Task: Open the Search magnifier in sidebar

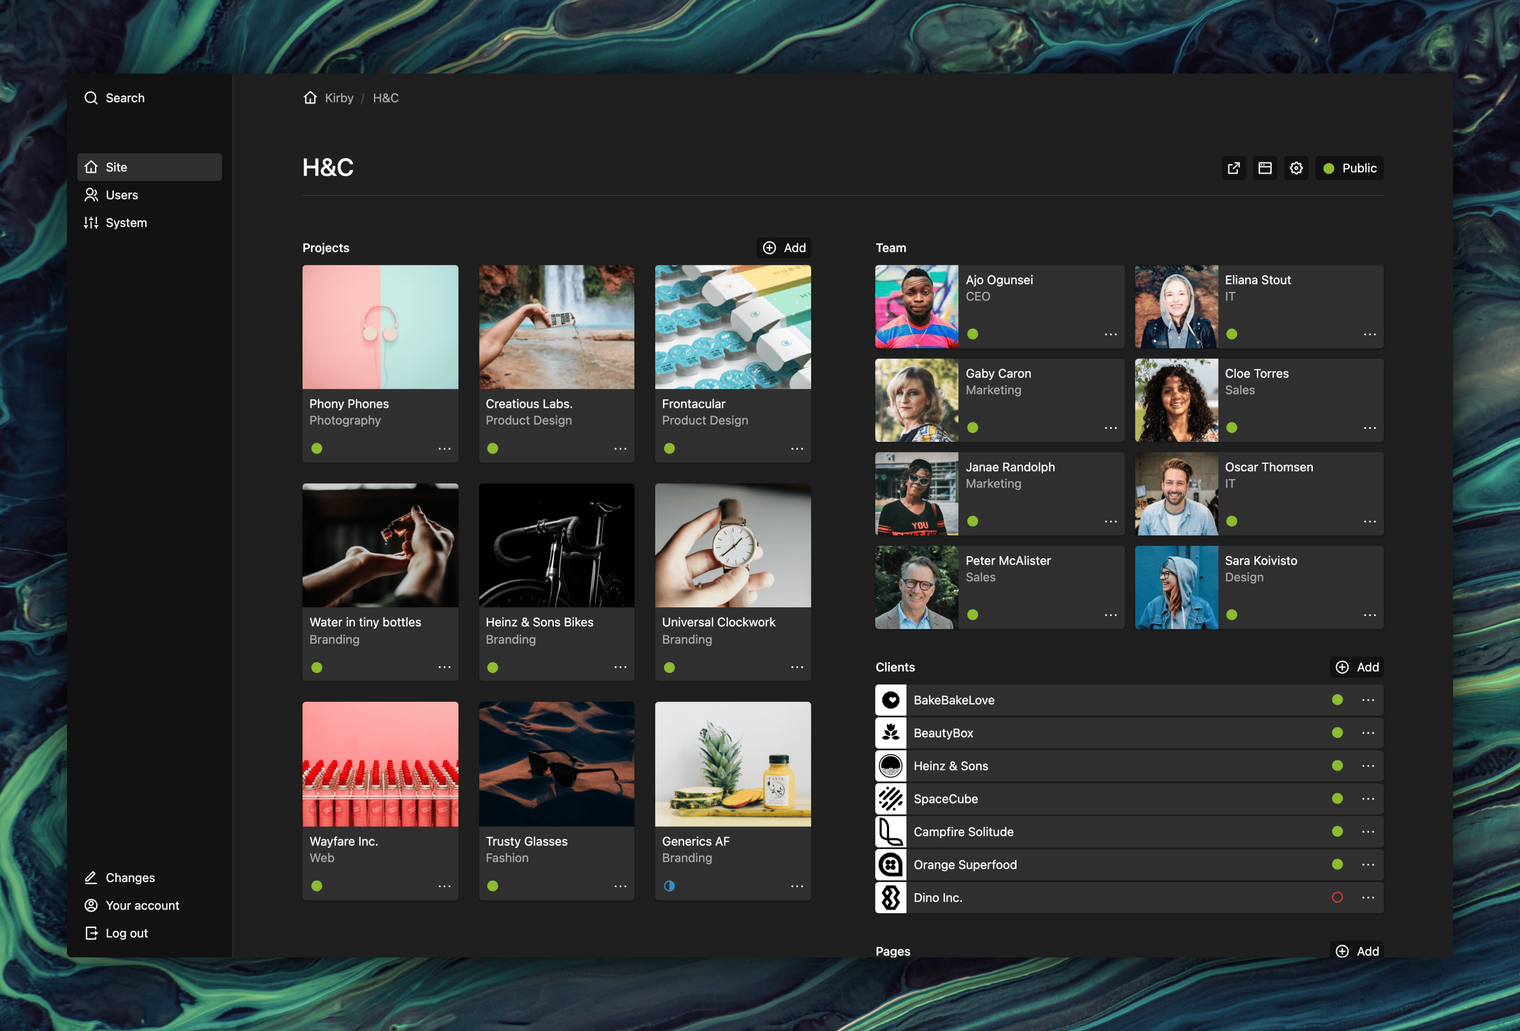Action: pos(91,98)
